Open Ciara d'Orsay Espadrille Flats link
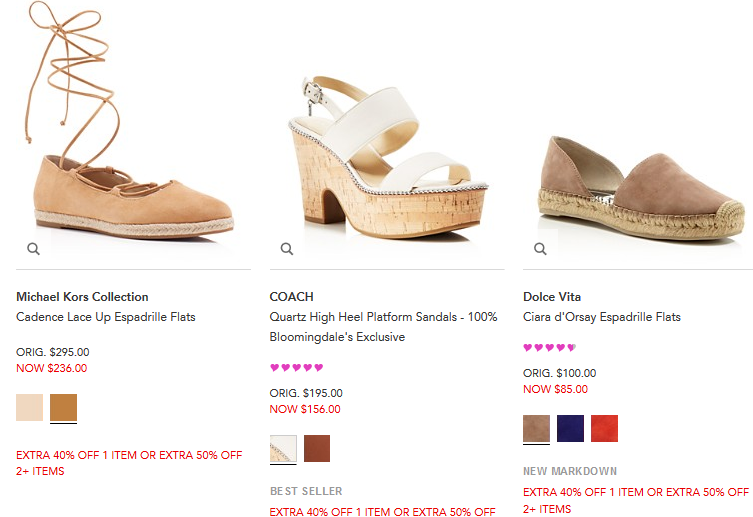The height and width of the screenshot is (517, 753). click(601, 317)
